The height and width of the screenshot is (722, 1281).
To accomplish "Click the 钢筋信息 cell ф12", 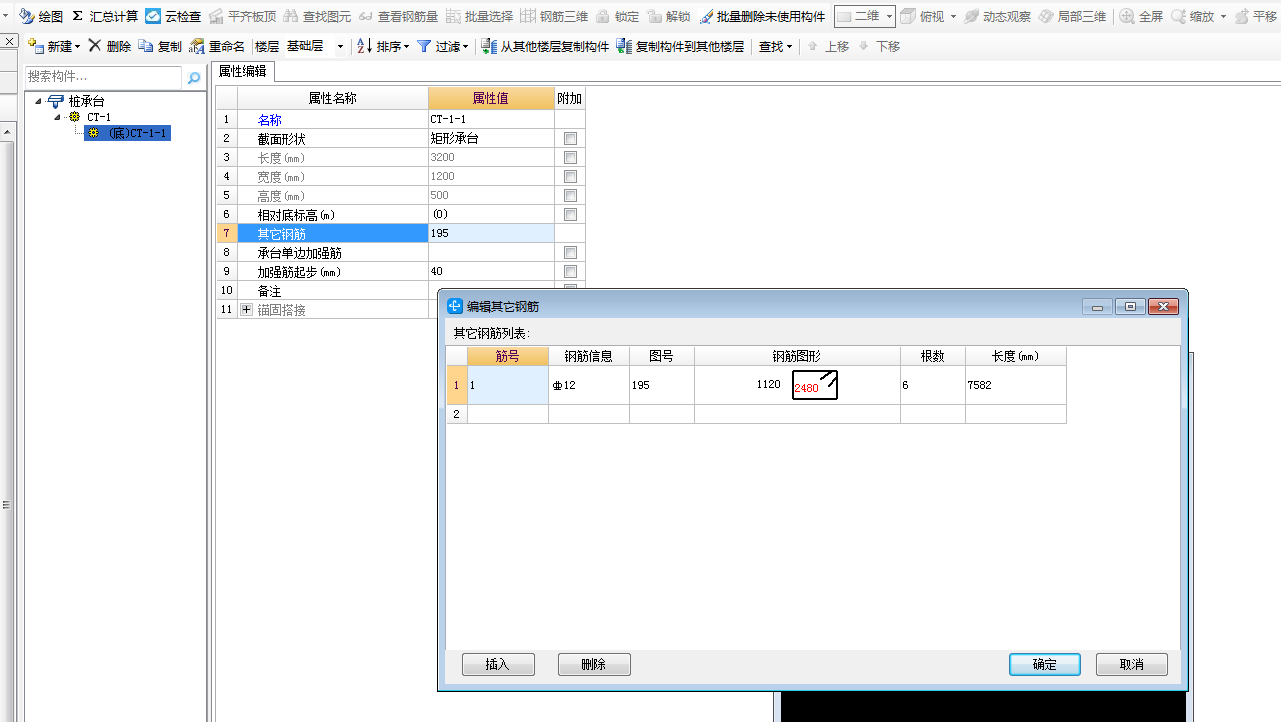I will point(588,385).
